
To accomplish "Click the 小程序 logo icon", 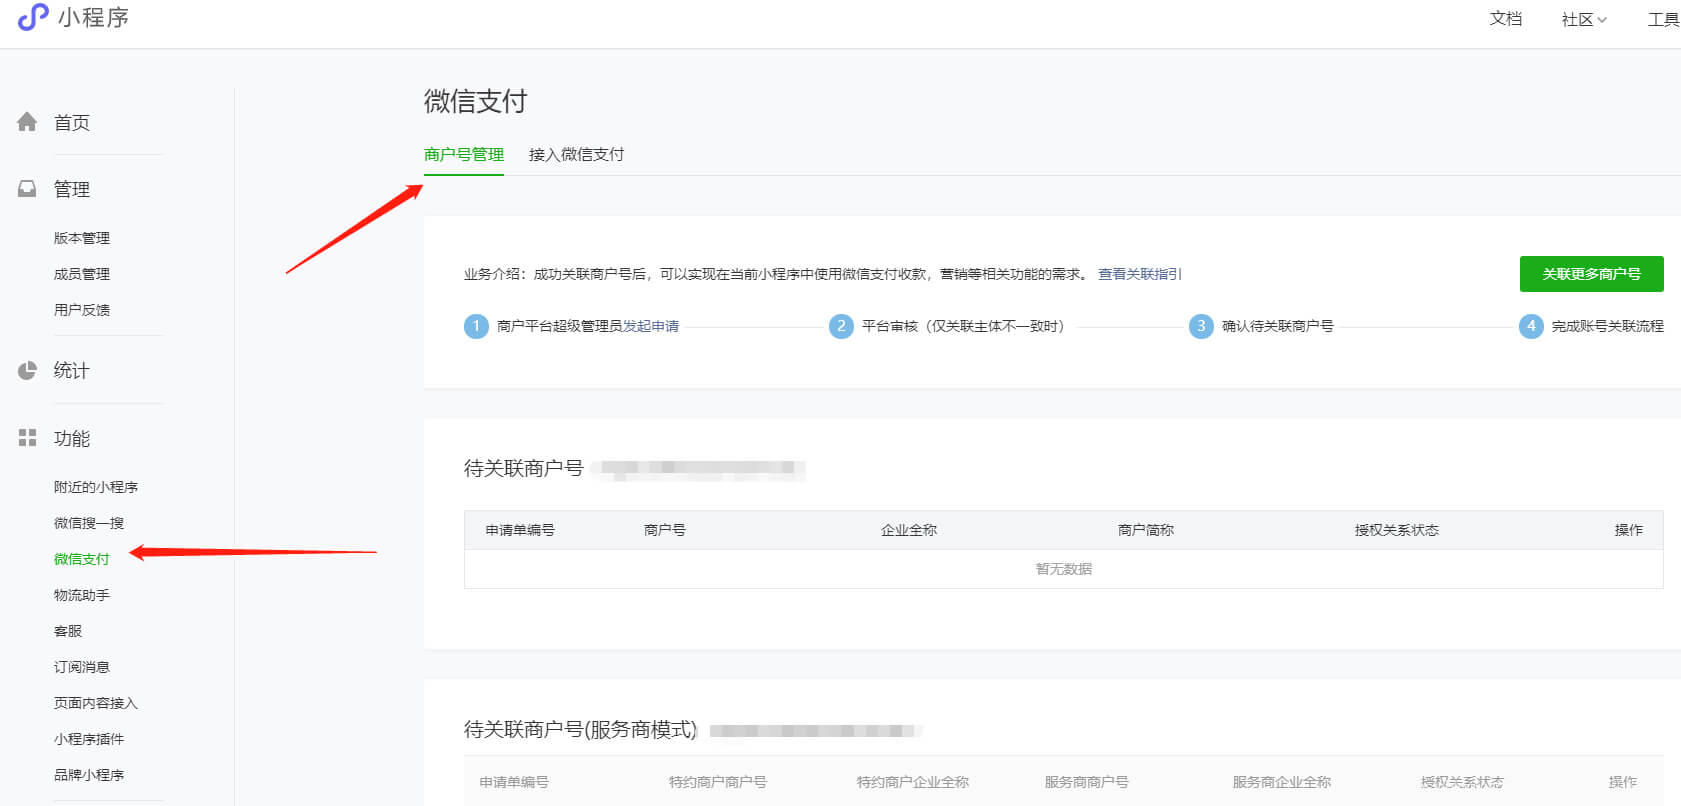I will pyautogui.click(x=33, y=17).
